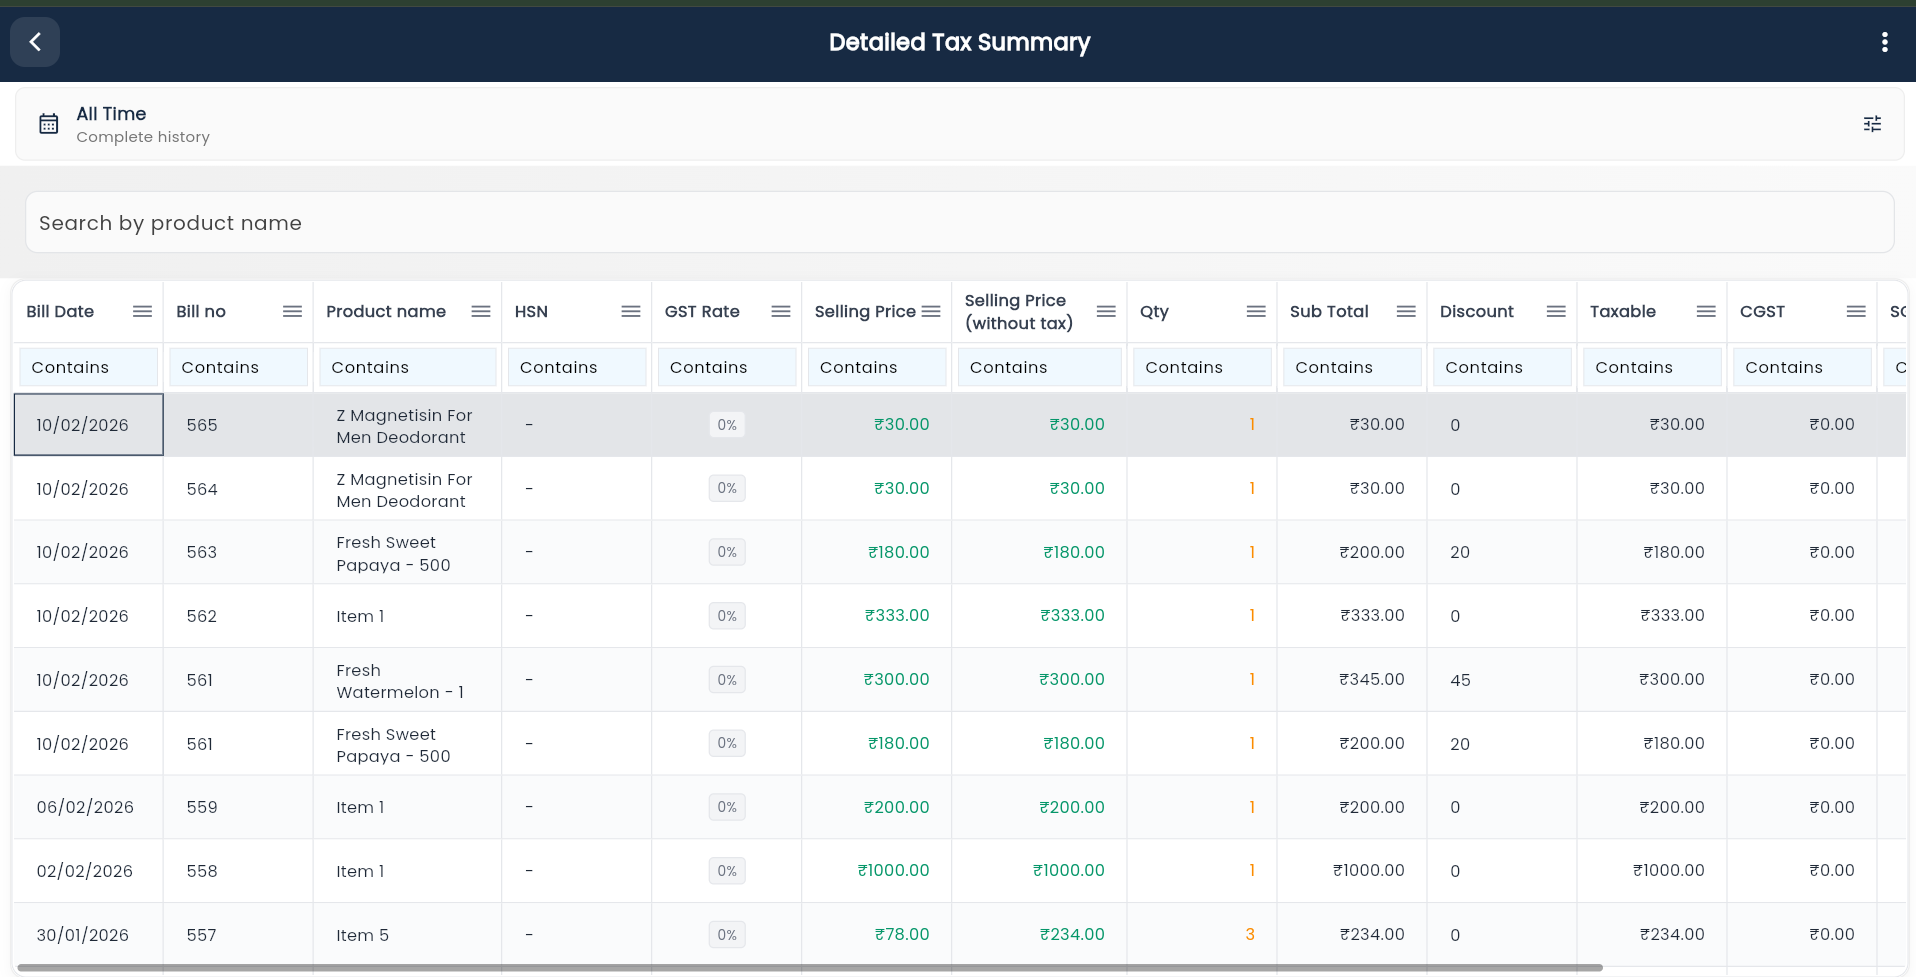
Task: Expand the Discount column menu
Action: pos(1555,311)
